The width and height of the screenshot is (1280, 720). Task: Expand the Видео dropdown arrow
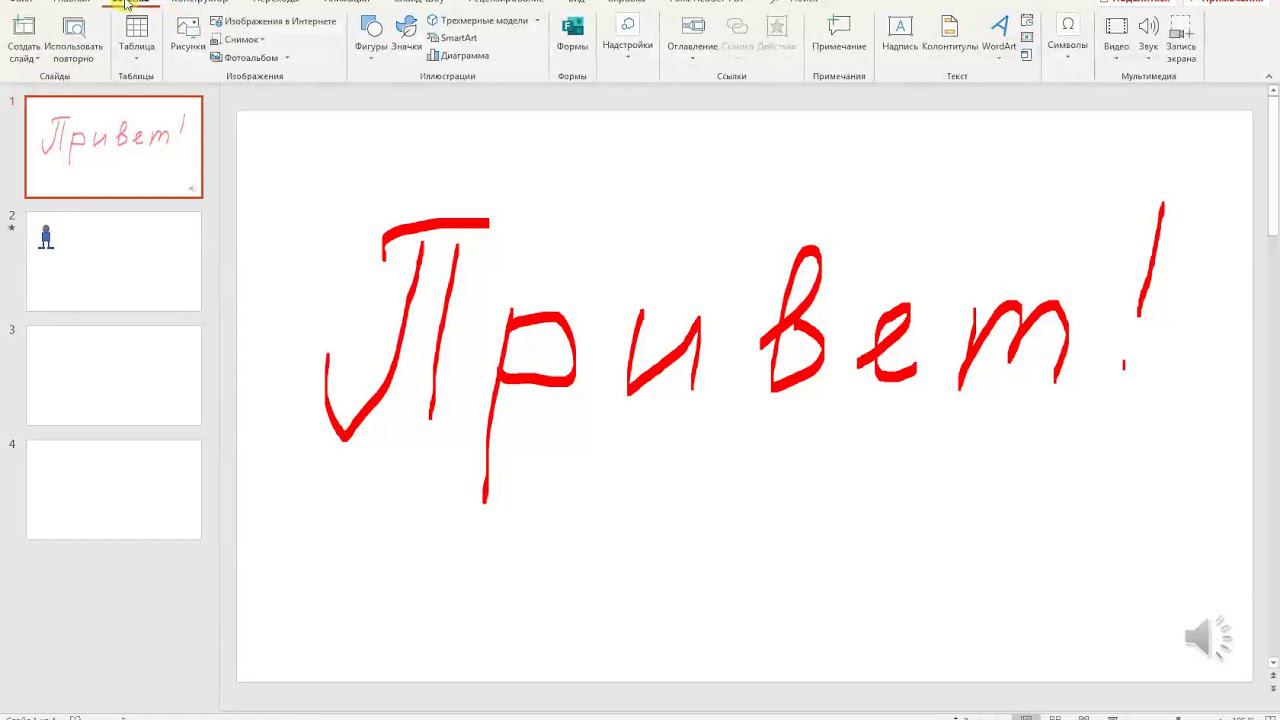pos(1117,58)
